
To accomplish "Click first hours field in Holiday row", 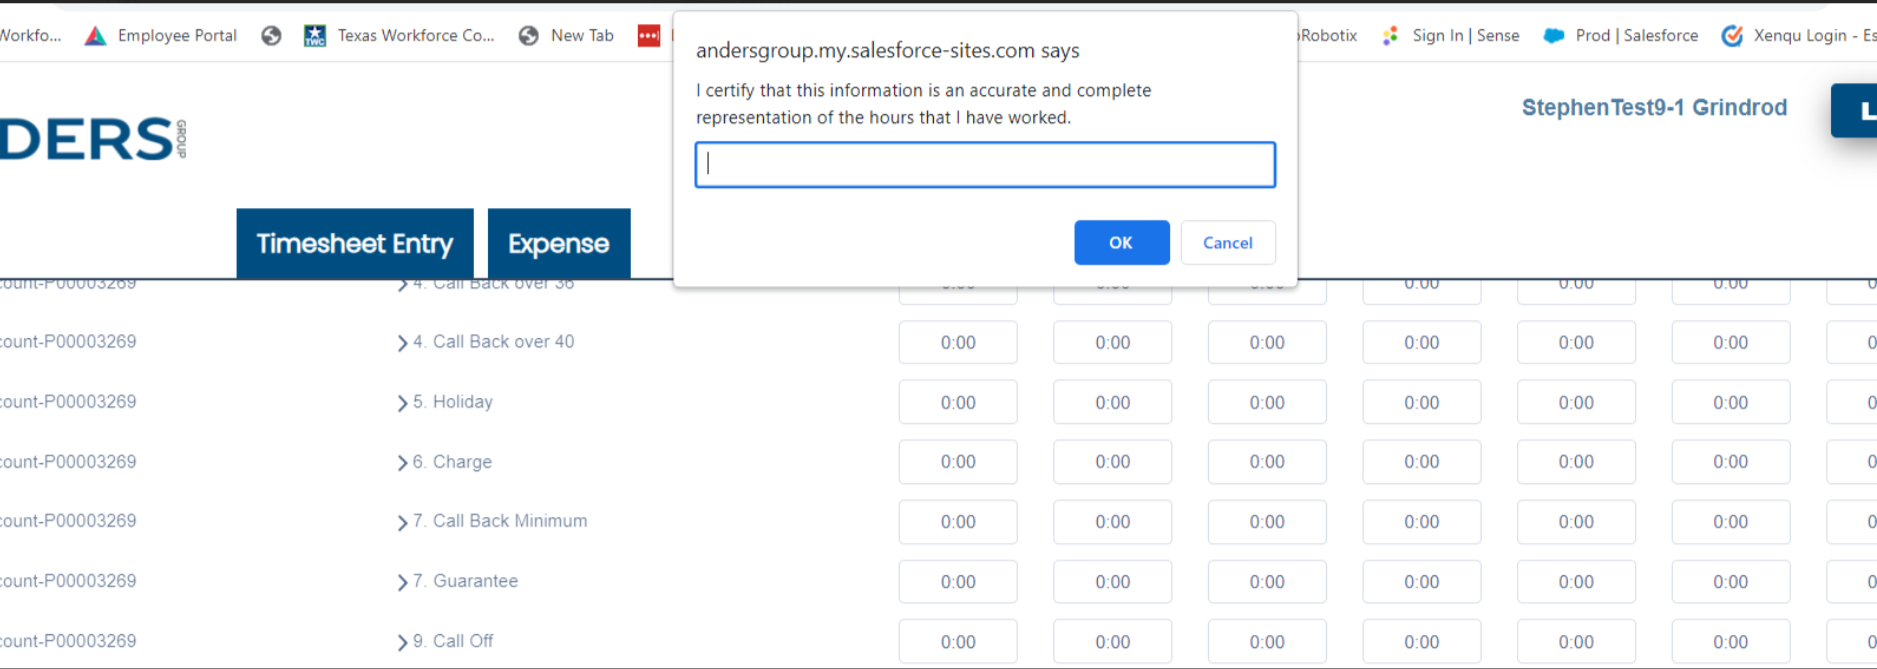I will (x=957, y=403).
